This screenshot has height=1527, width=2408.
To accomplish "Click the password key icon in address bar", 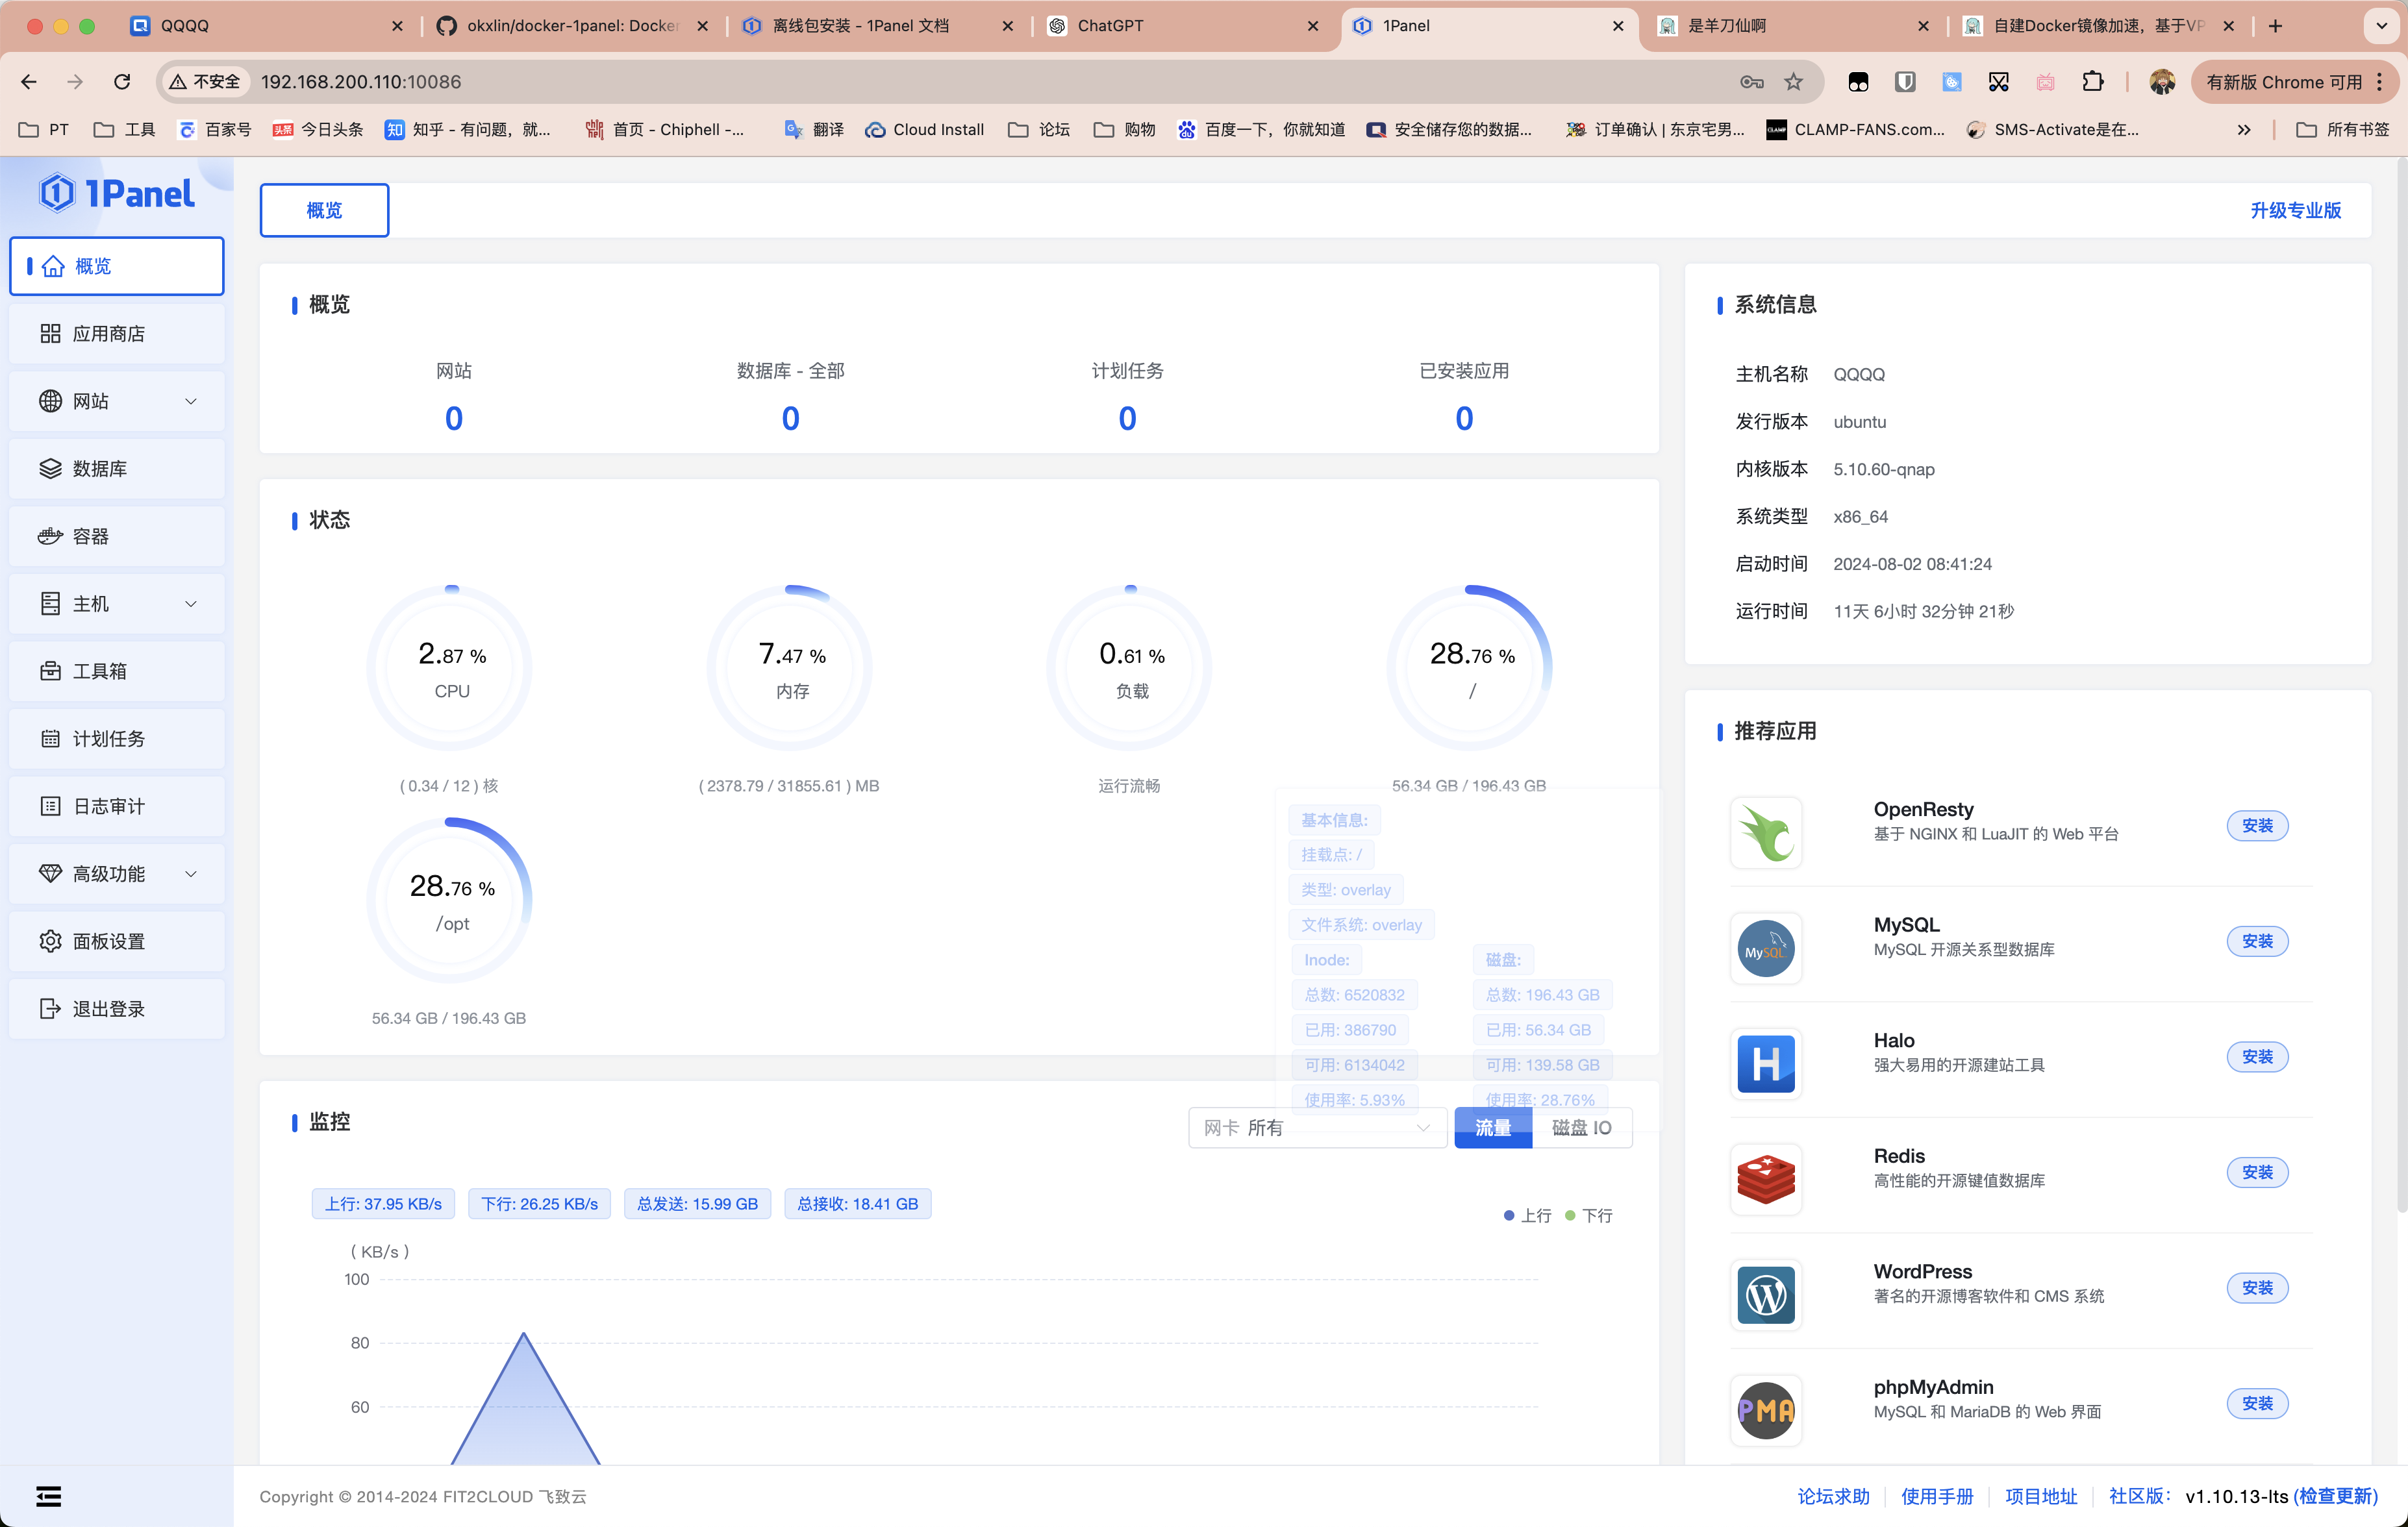I will (1751, 82).
